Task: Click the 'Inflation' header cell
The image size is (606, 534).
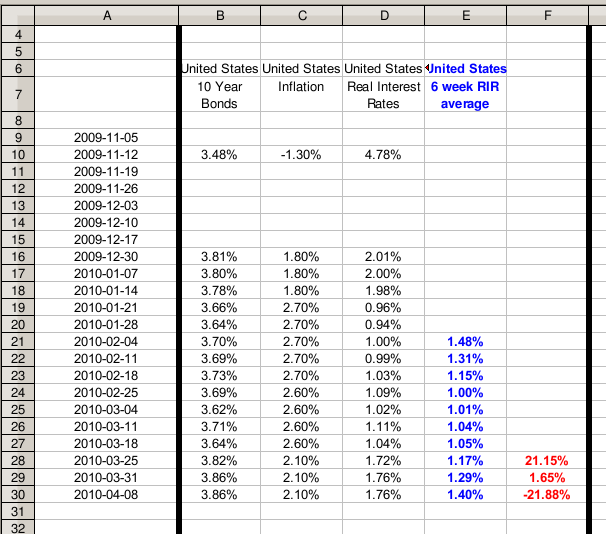Action: click(301, 94)
